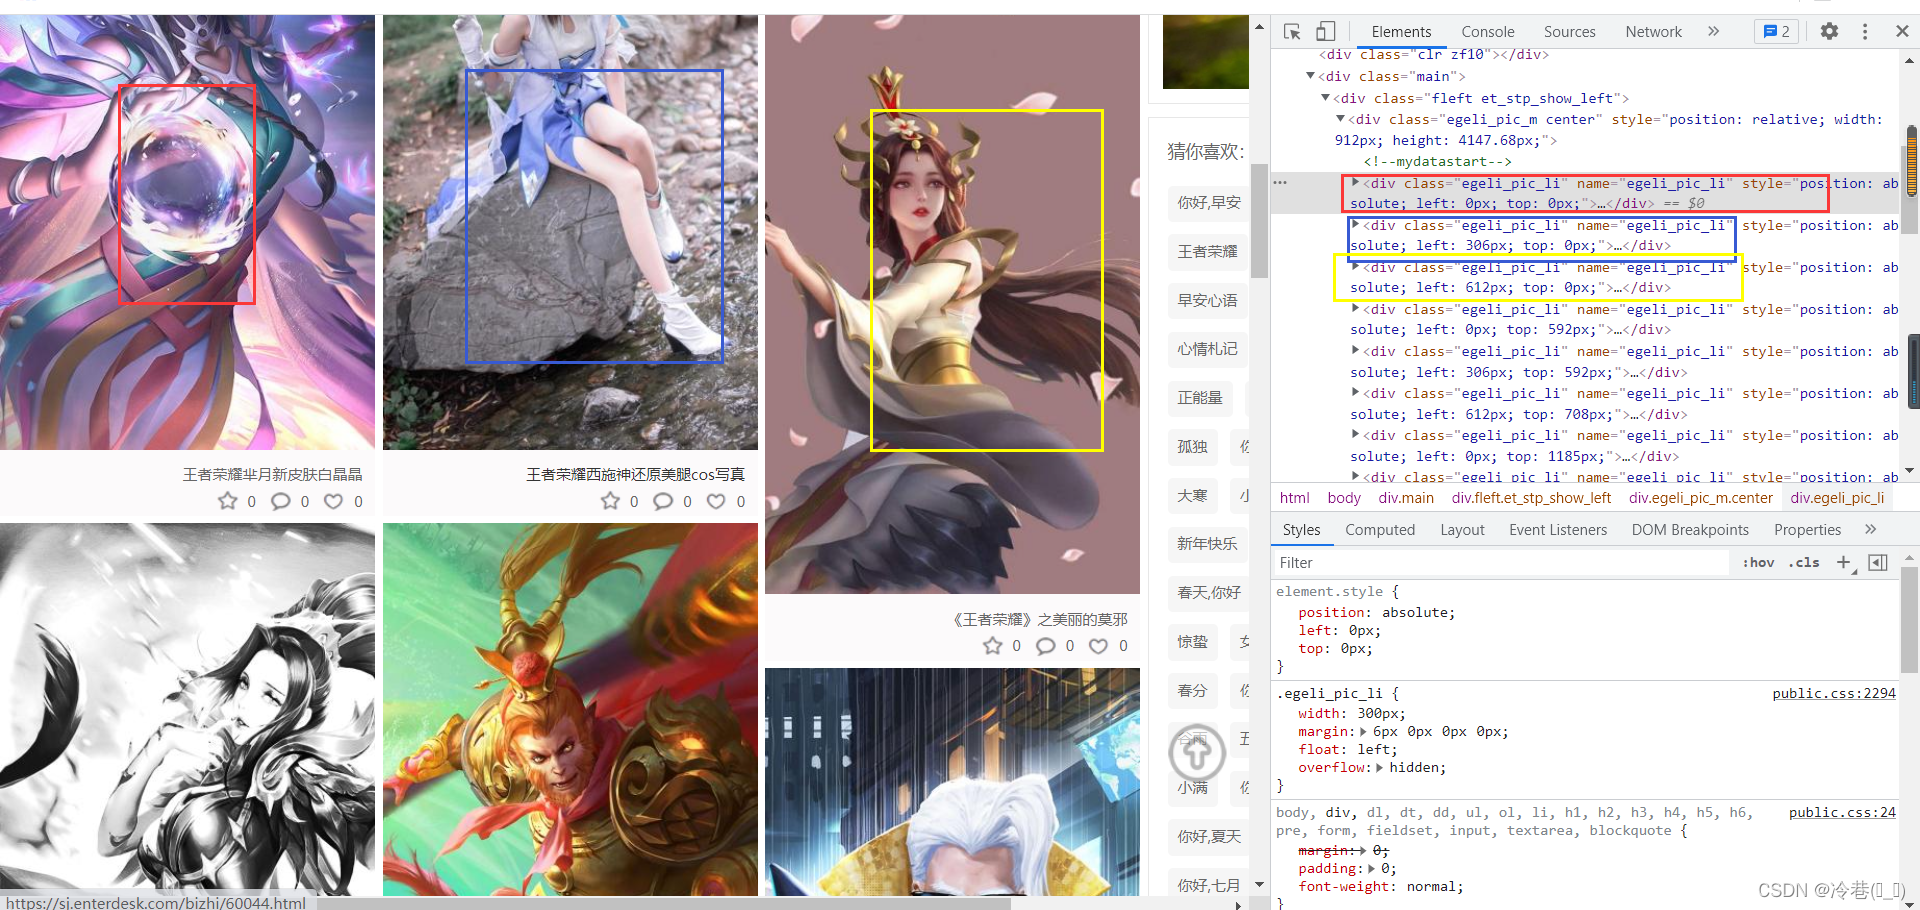Open DevTools settings gear

click(1829, 31)
